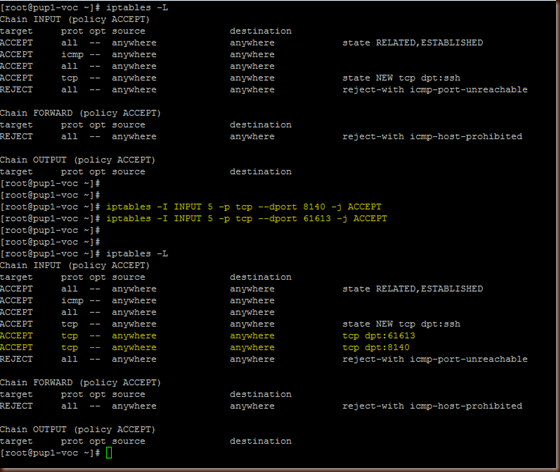Click 'reject-with icmp-port-unreachable' directly below the dpt:8140 row
Screen dimensions: 560x472
click(435, 359)
